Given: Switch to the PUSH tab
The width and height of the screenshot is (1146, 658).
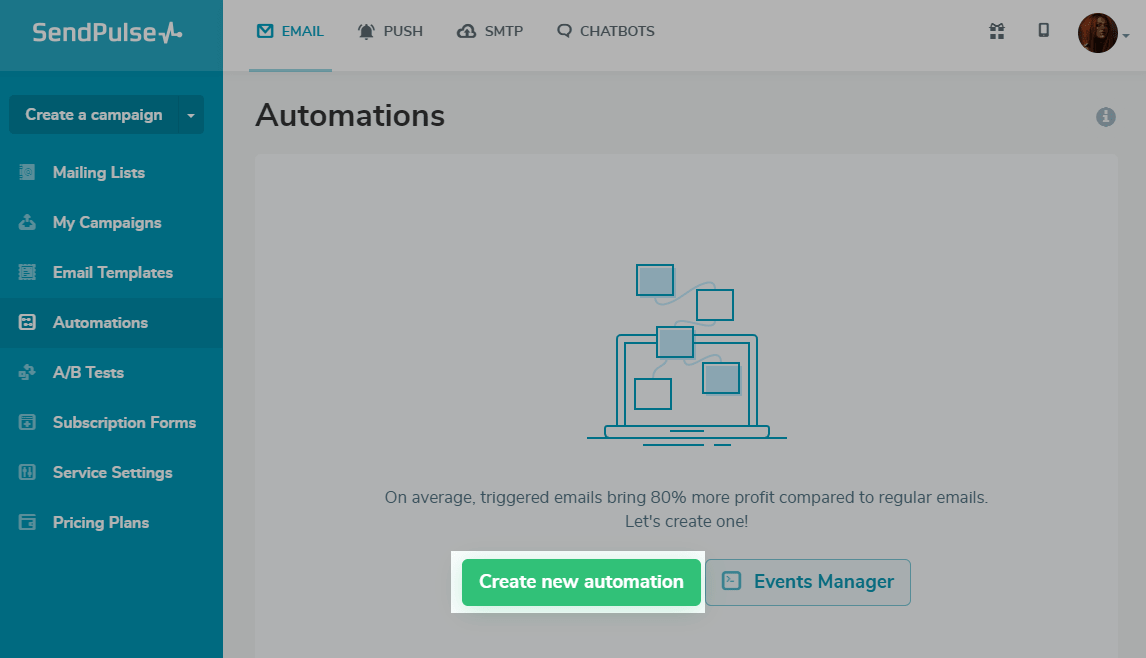Looking at the screenshot, I should (x=390, y=31).
